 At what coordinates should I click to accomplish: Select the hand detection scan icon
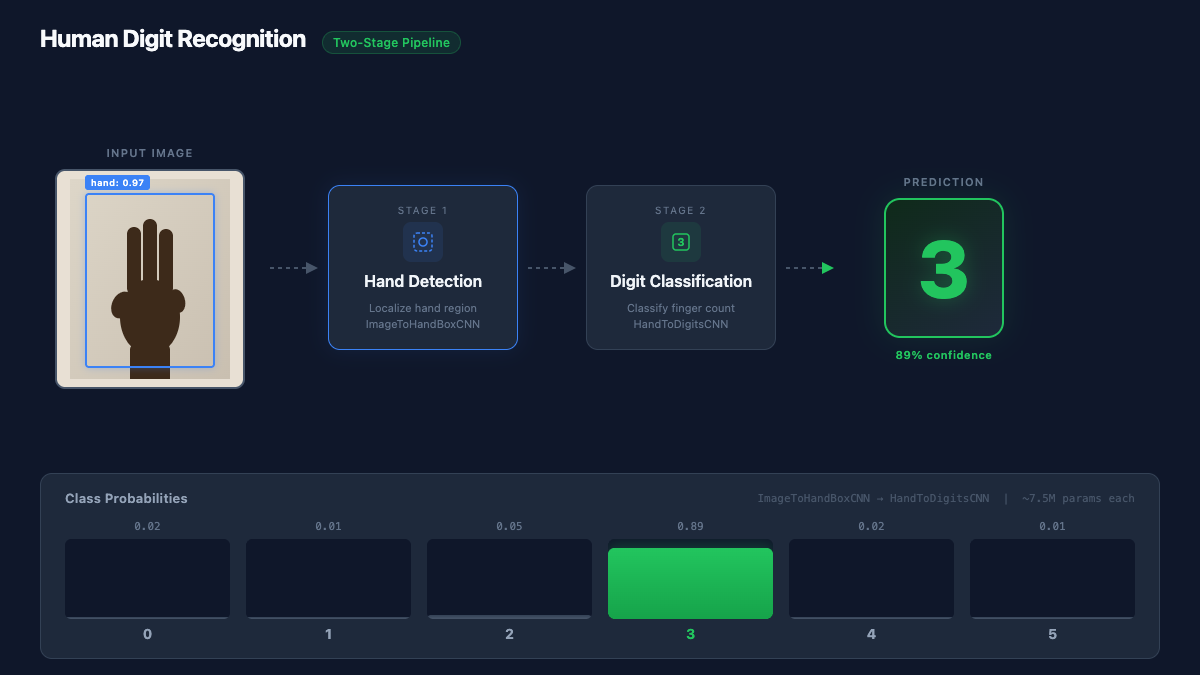pos(422,242)
